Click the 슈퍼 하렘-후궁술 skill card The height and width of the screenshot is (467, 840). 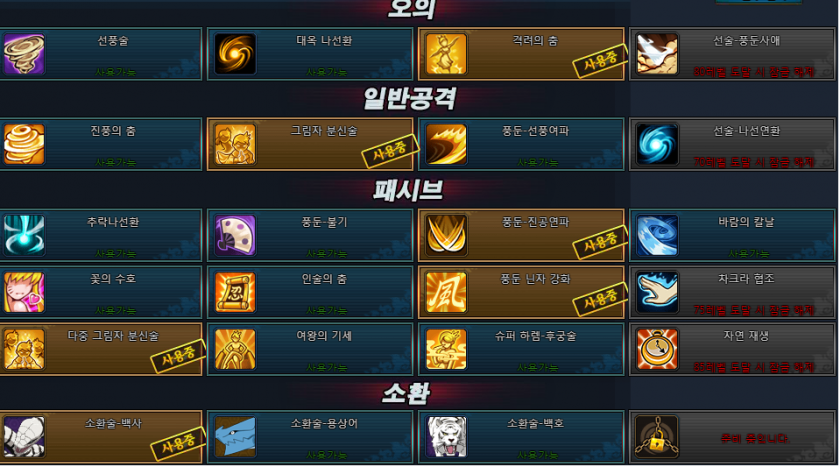click(521, 349)
